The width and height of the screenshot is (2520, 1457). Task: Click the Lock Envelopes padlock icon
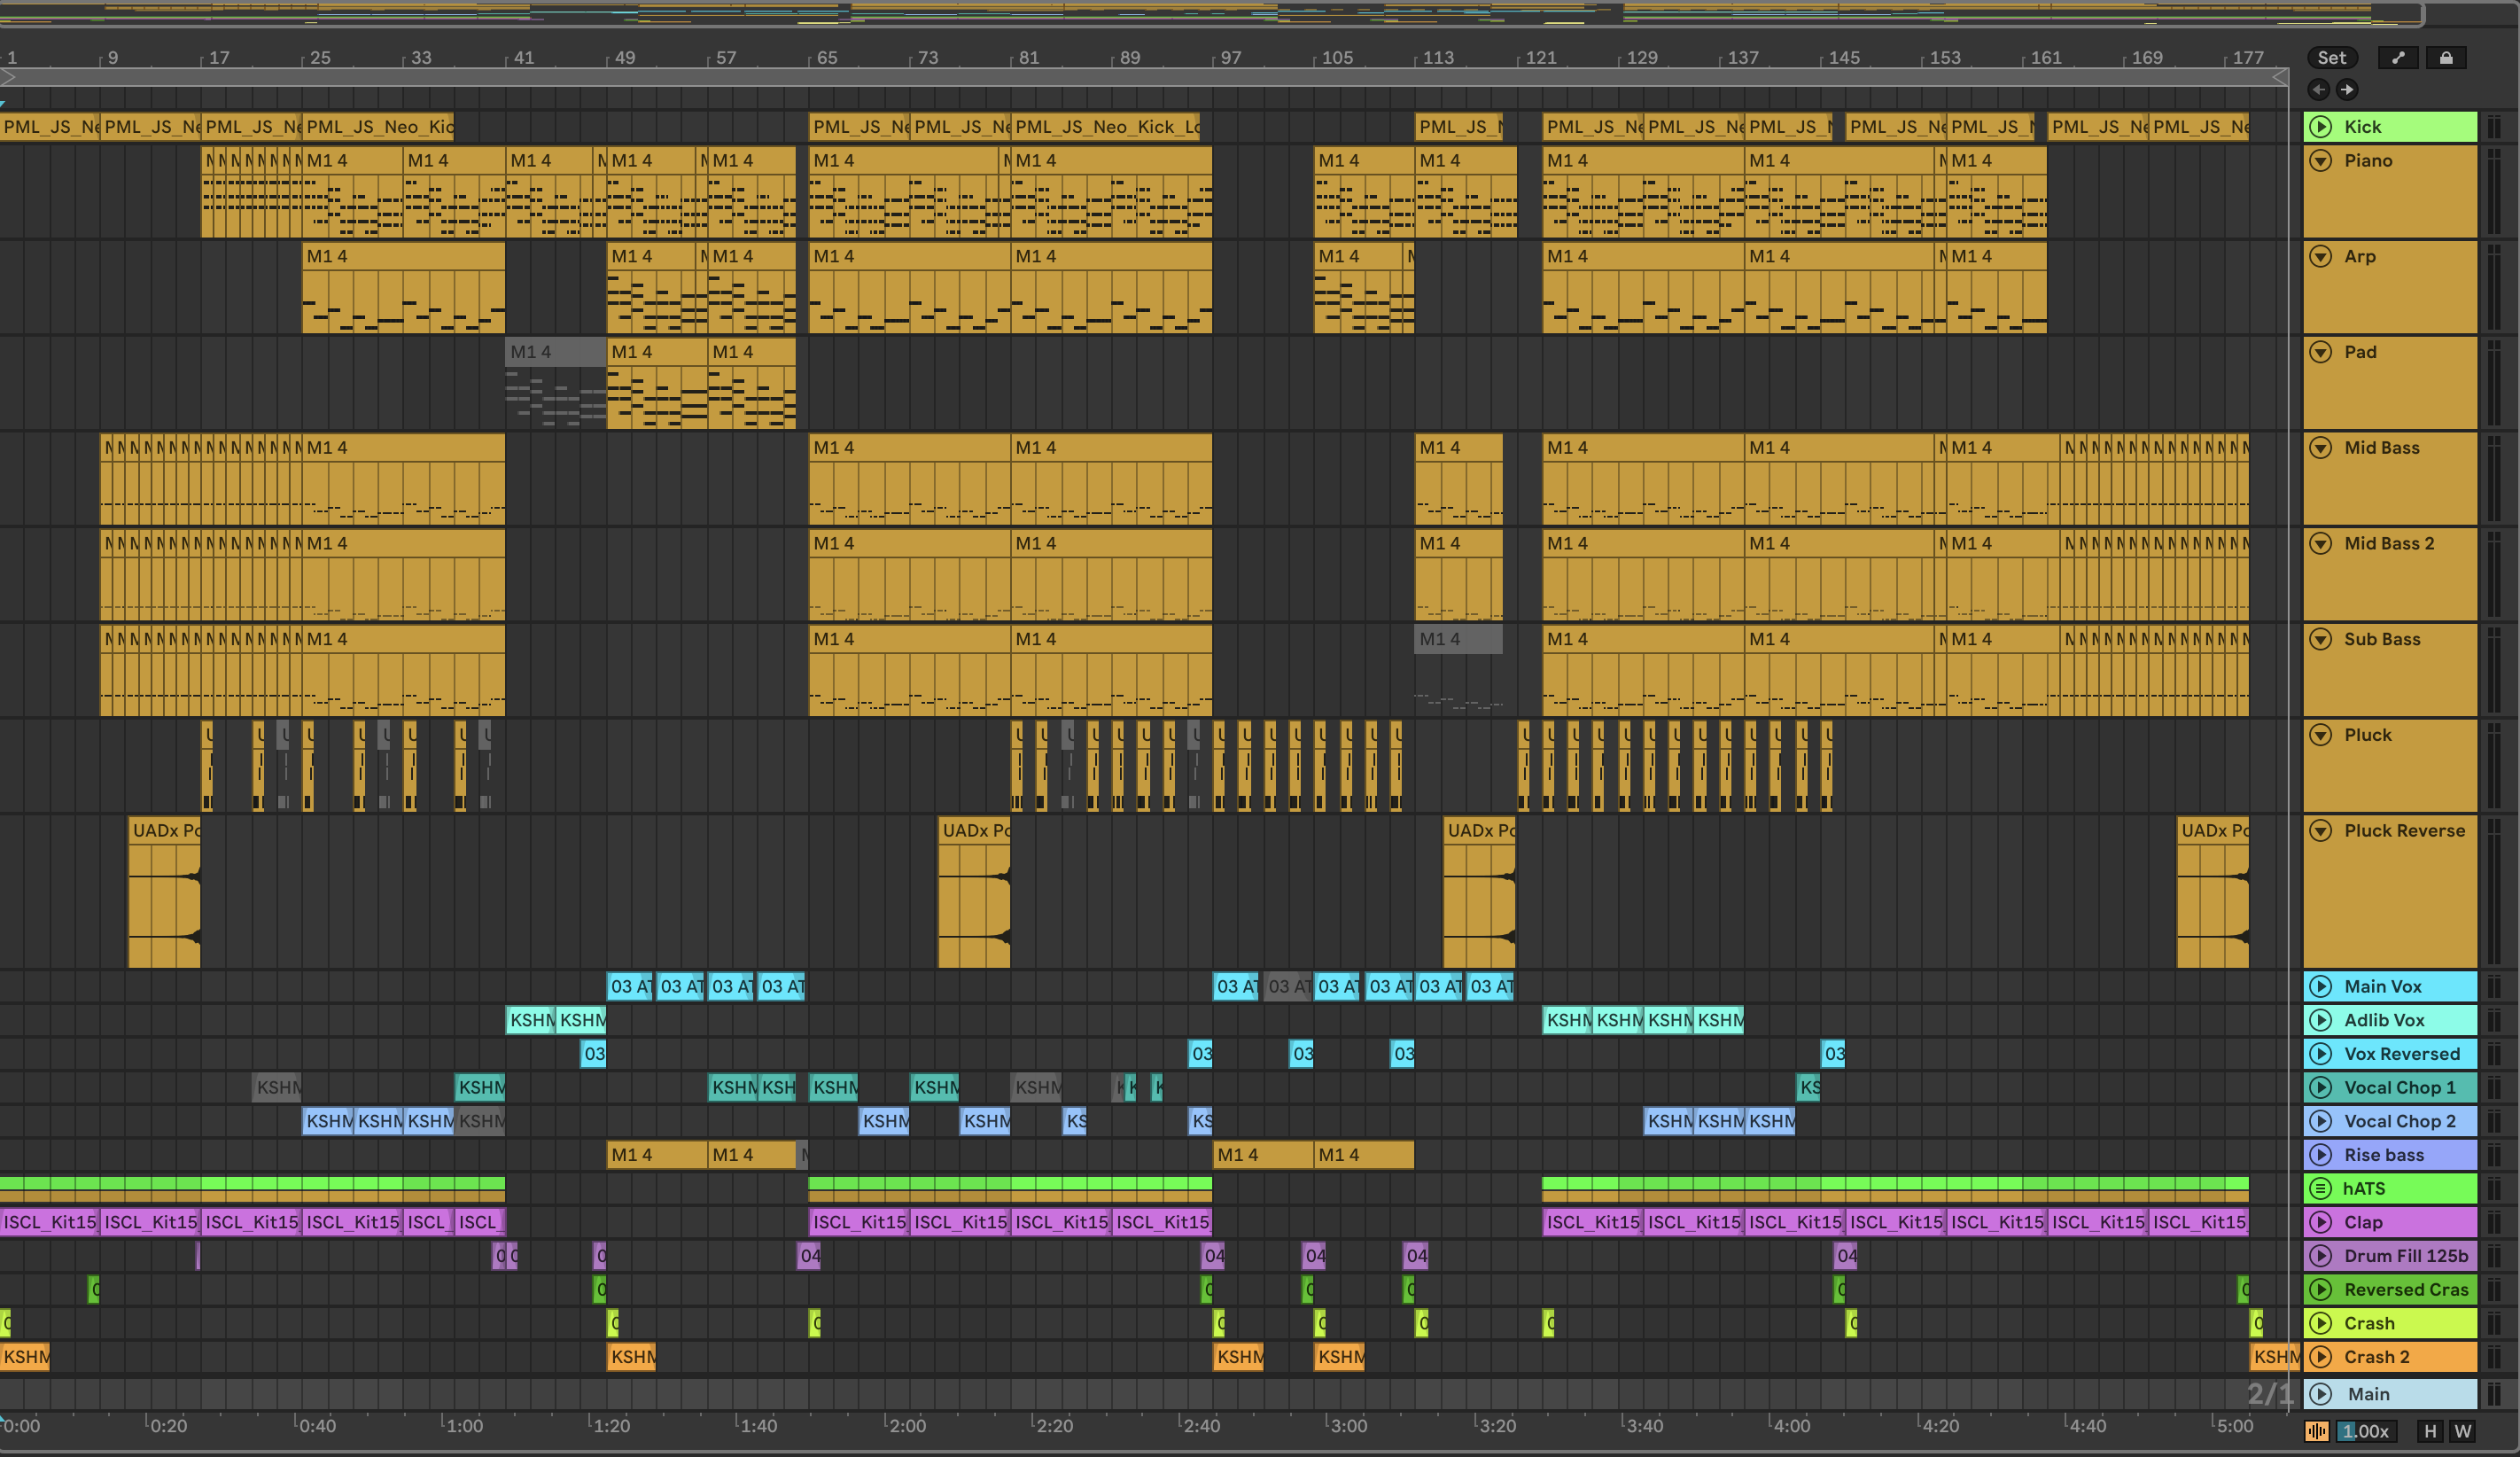(2446, 58)
